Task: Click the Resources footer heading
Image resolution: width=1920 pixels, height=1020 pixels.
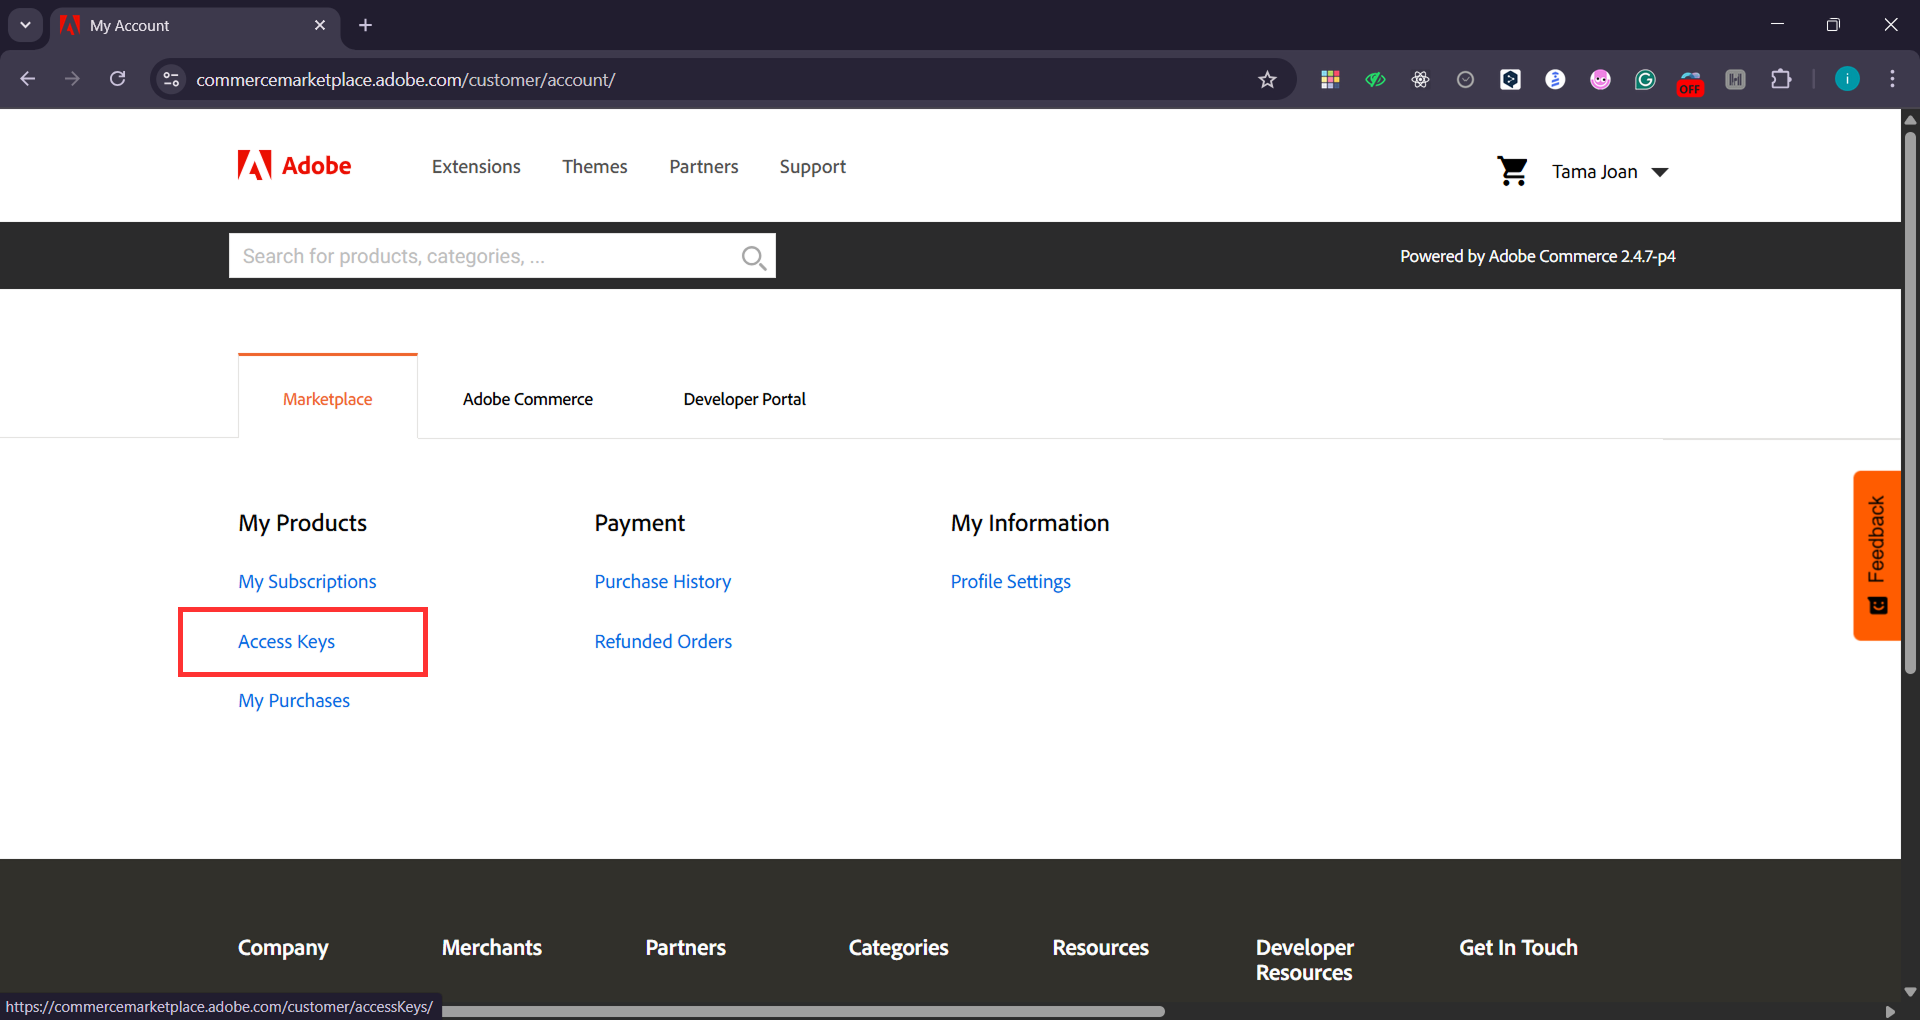Action: [1100, 947]
